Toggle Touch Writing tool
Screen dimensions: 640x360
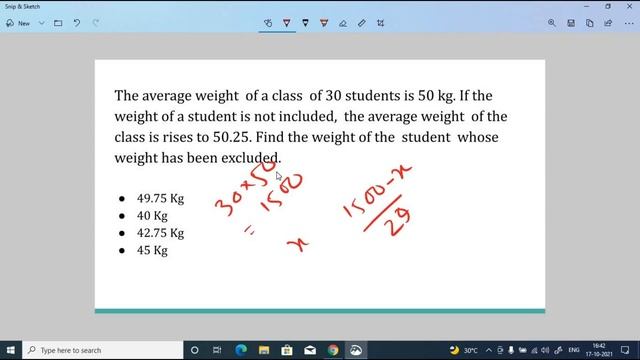click(x=268, y=23)
